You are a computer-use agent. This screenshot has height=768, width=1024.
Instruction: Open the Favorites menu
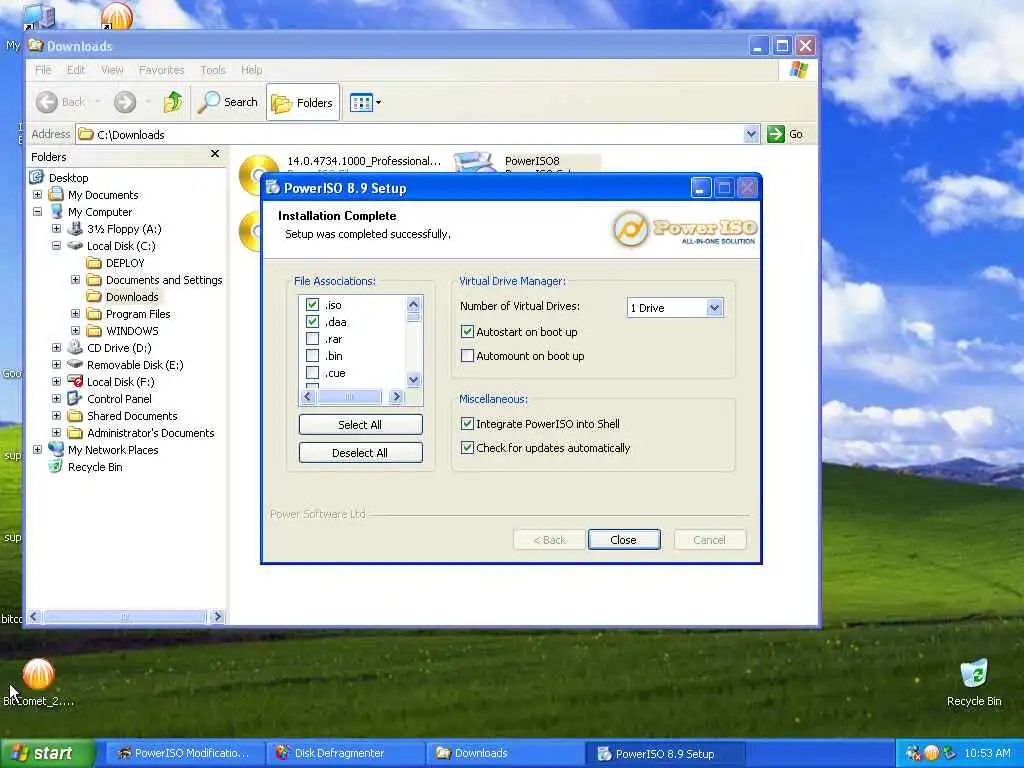(x=161, y=70)
